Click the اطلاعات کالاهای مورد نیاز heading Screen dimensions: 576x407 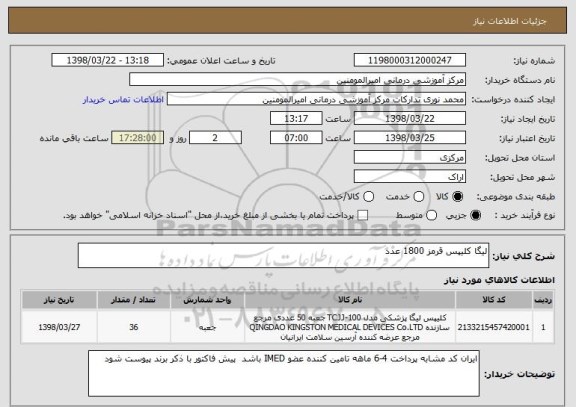click(500, 280)
